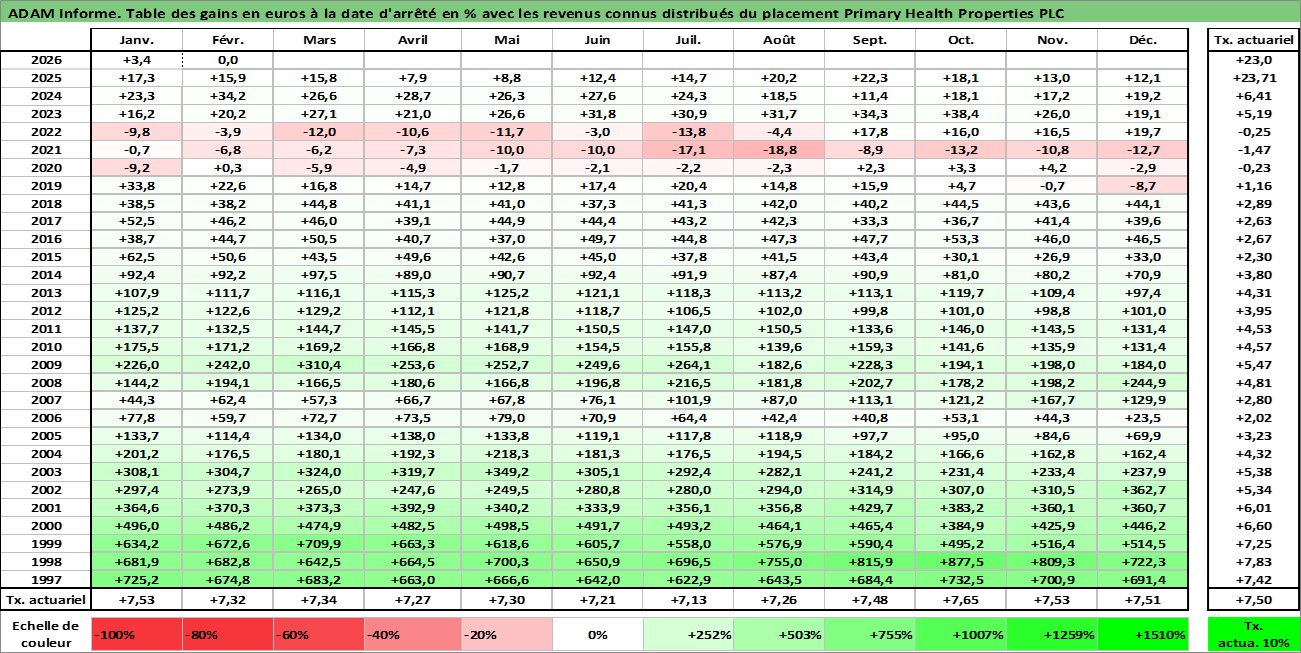Screen dimensions: 1301x653
Task: Pick the +1510% bright green swatch
Action: pyautogui.click(x=1142, y=633)
